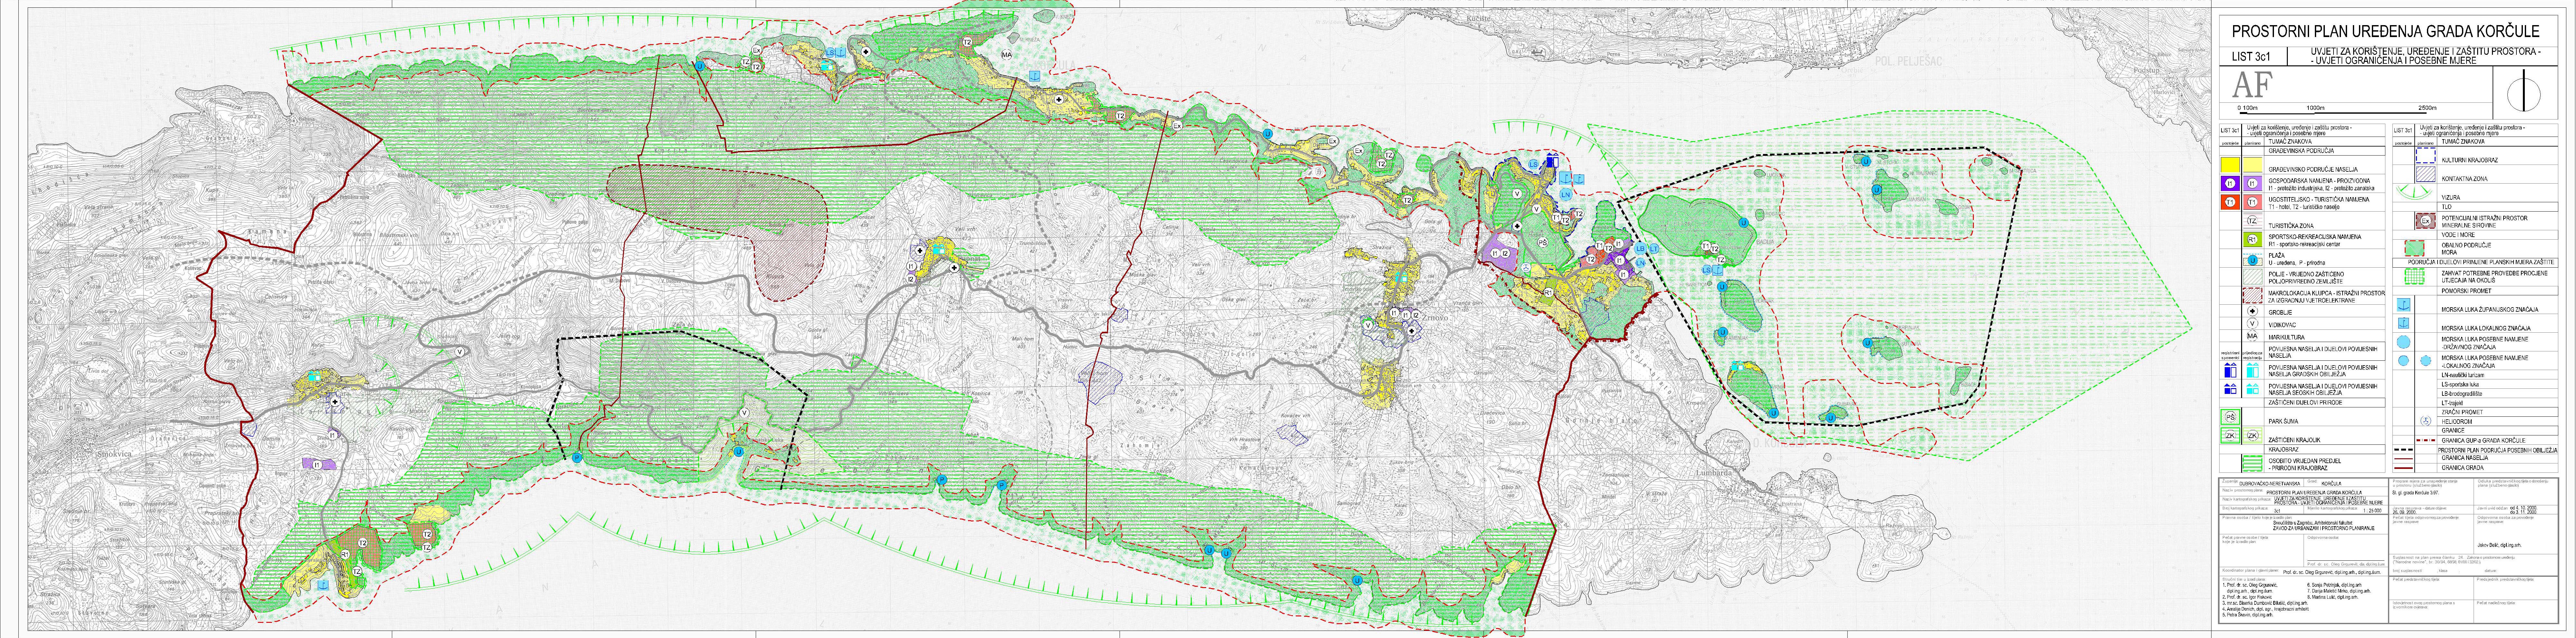
Task: Click the Ex mineral exploration legend symbol
Action: click(x=2426, y=221)
